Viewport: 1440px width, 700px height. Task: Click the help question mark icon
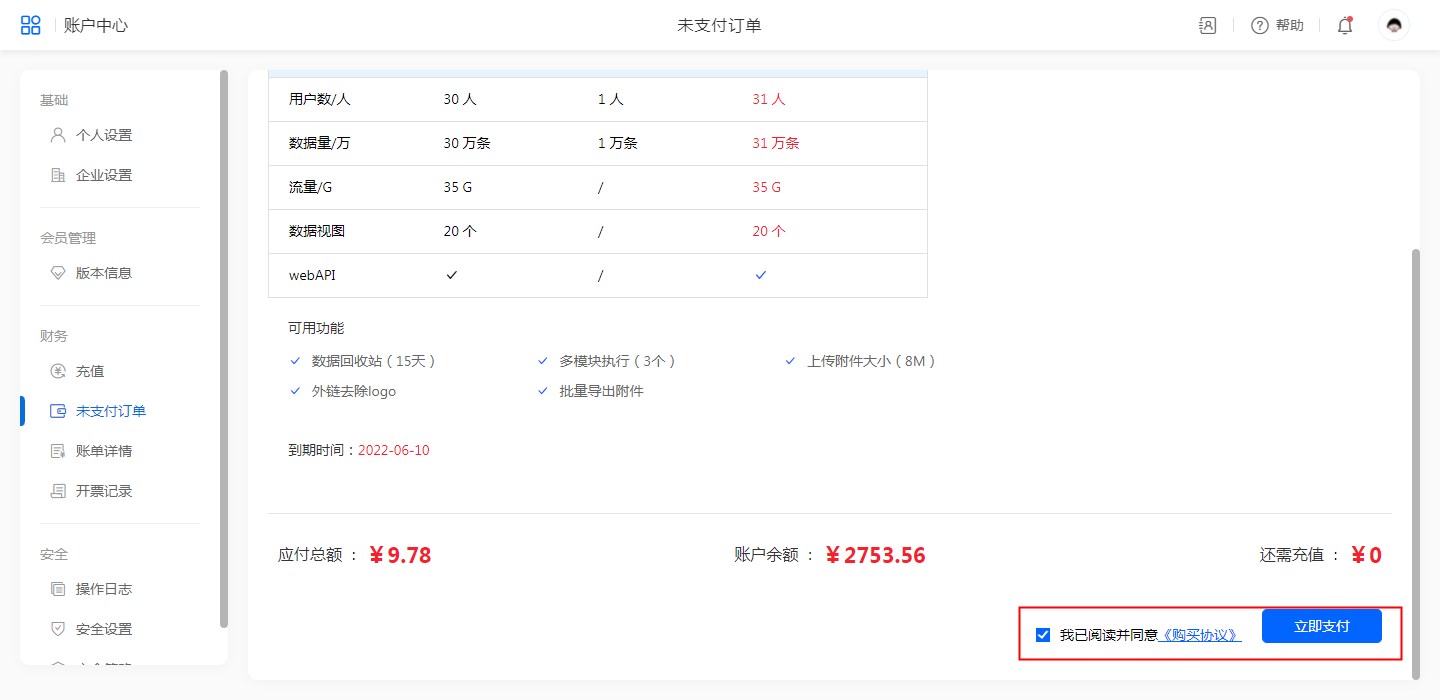[x=1260, y=26]
